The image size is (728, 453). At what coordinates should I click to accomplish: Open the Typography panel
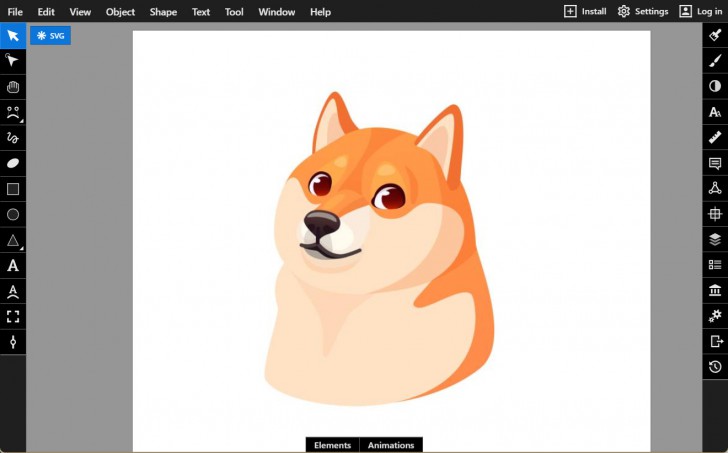tap(715, 111)
